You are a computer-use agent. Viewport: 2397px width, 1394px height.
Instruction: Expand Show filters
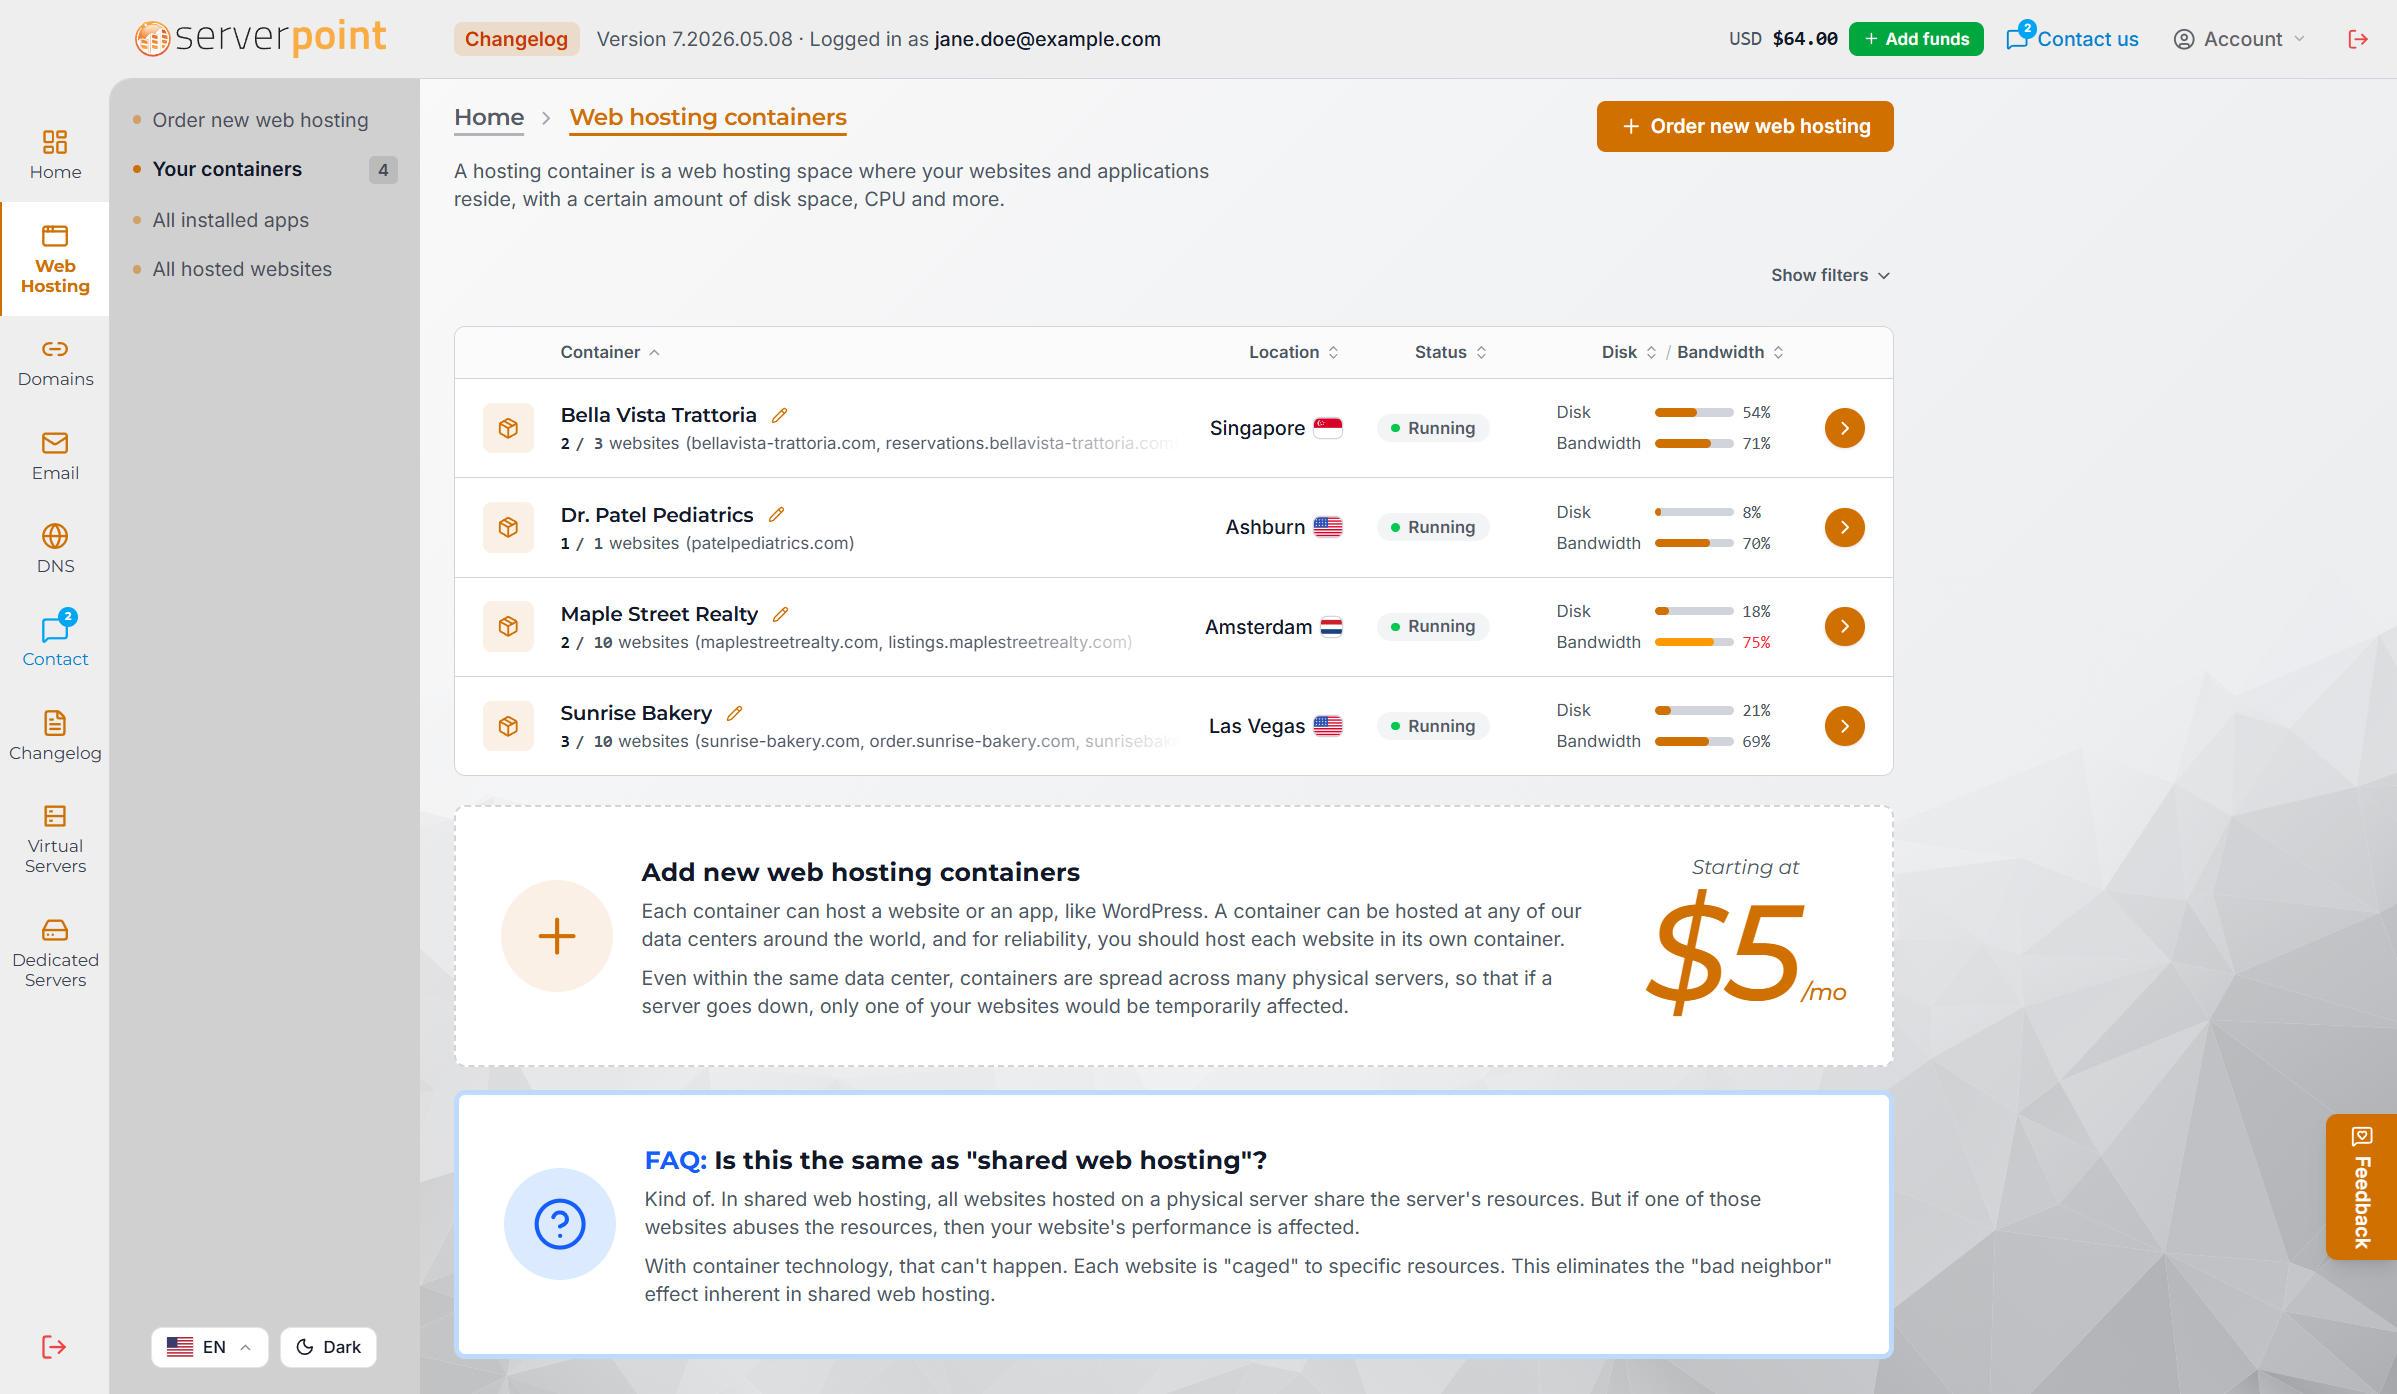[x=1830, y=275]
